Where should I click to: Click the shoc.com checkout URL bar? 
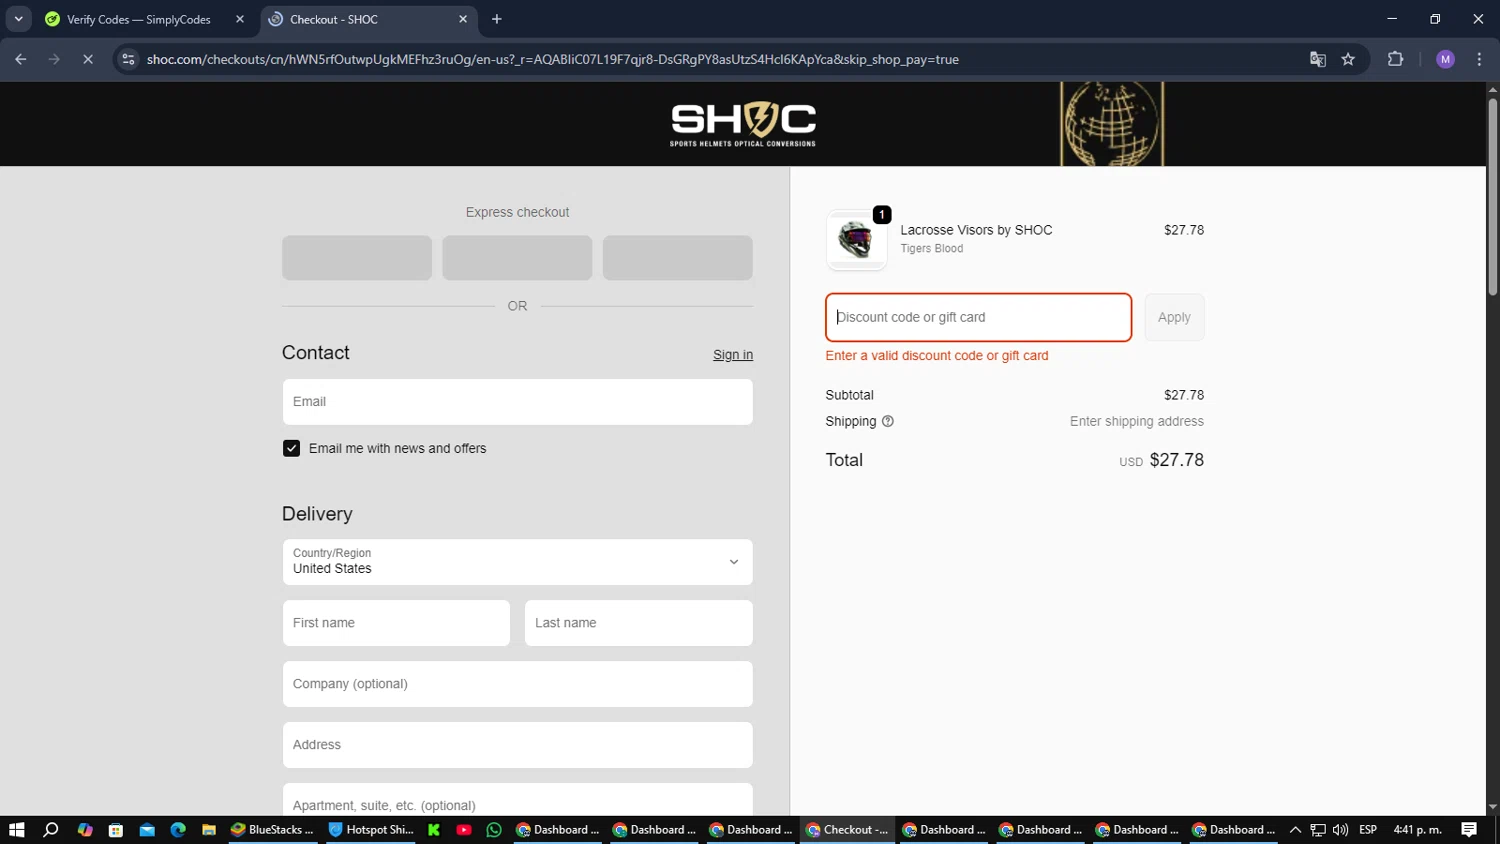tap(552, 59)
